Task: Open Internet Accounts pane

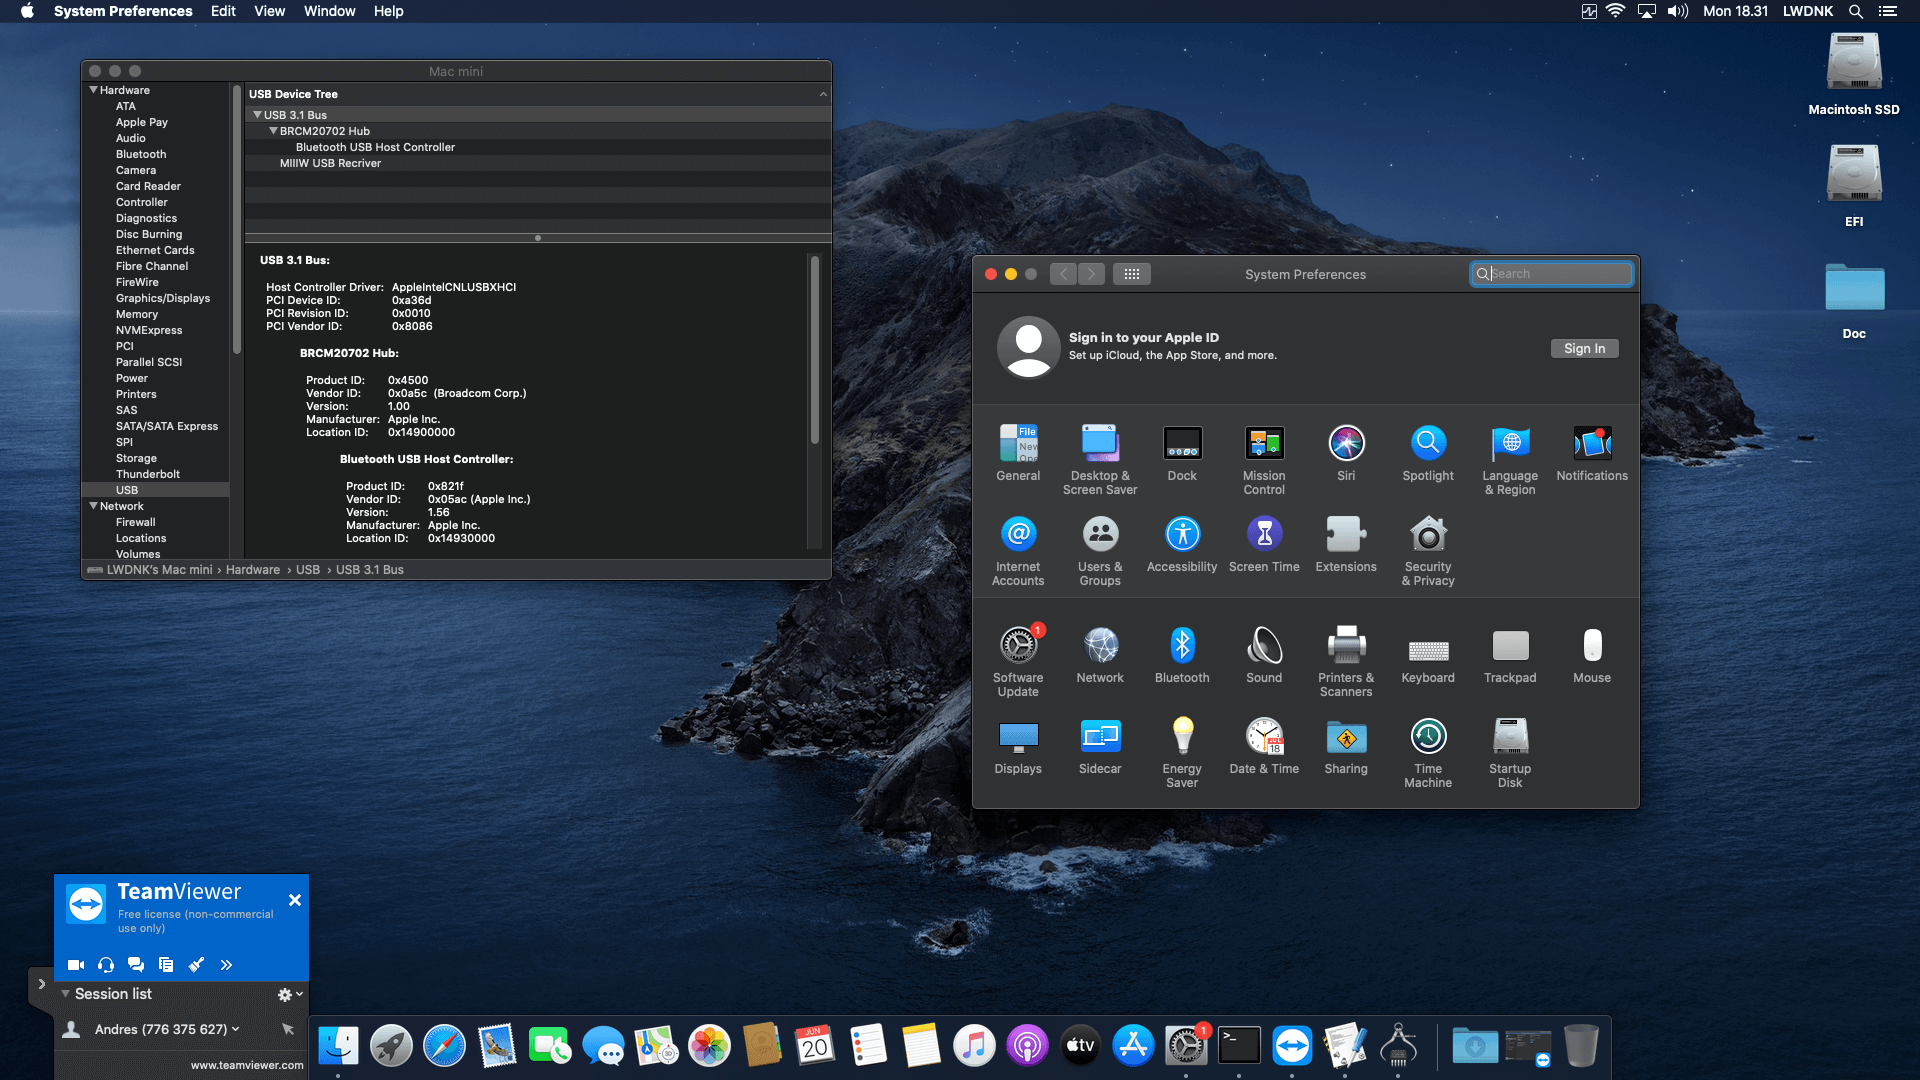Action: (x=1018, y=550)
